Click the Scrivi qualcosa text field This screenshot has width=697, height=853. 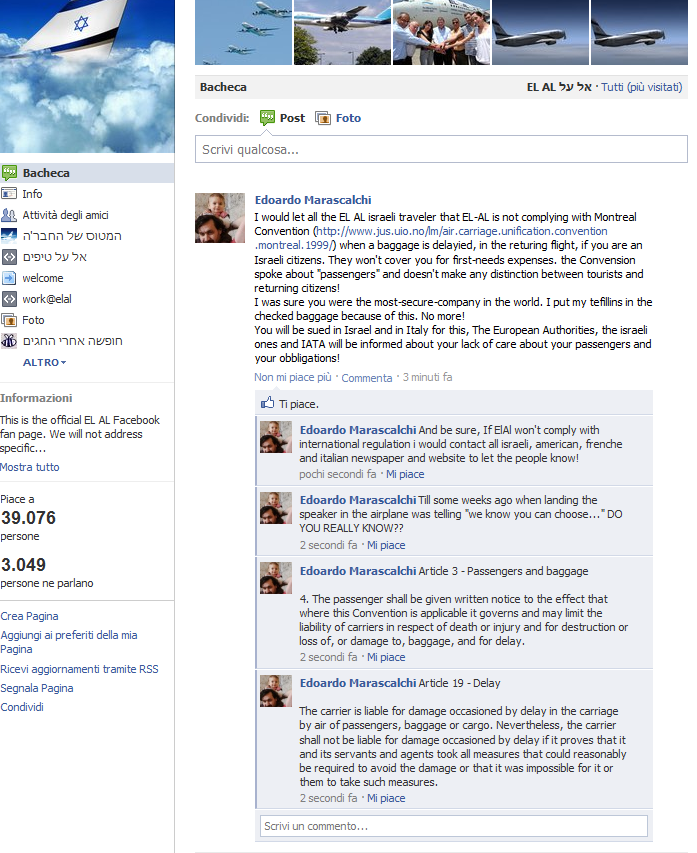tap(441, 149)
